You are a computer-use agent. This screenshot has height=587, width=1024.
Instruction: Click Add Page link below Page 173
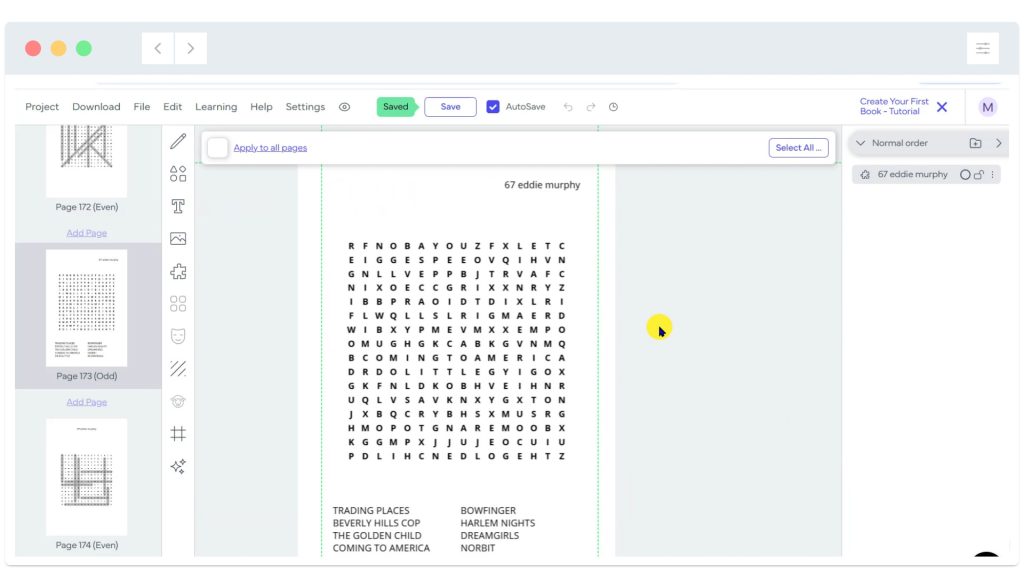[86, 402]
